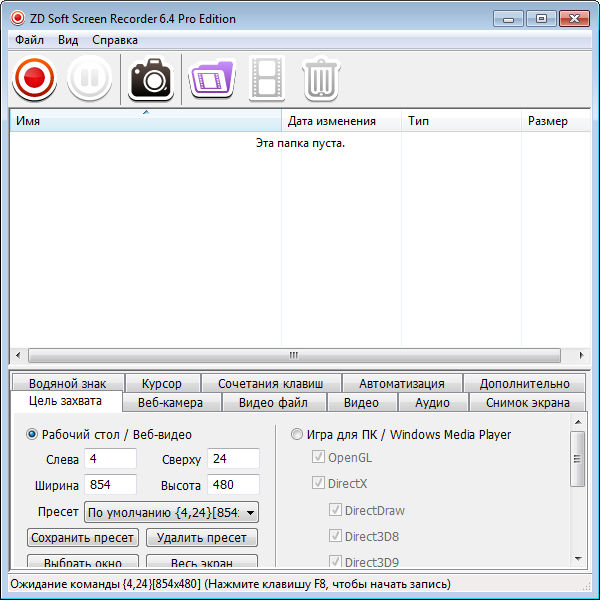Screen dimensions: 600x600
Task: Select the Игра для ПК radio option
Action: [x=297, y=434]
